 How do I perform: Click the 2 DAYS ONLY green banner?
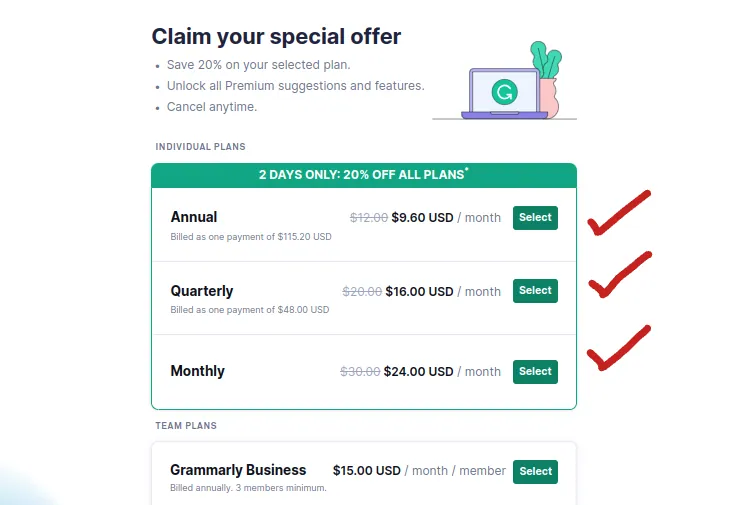(364, 175)
